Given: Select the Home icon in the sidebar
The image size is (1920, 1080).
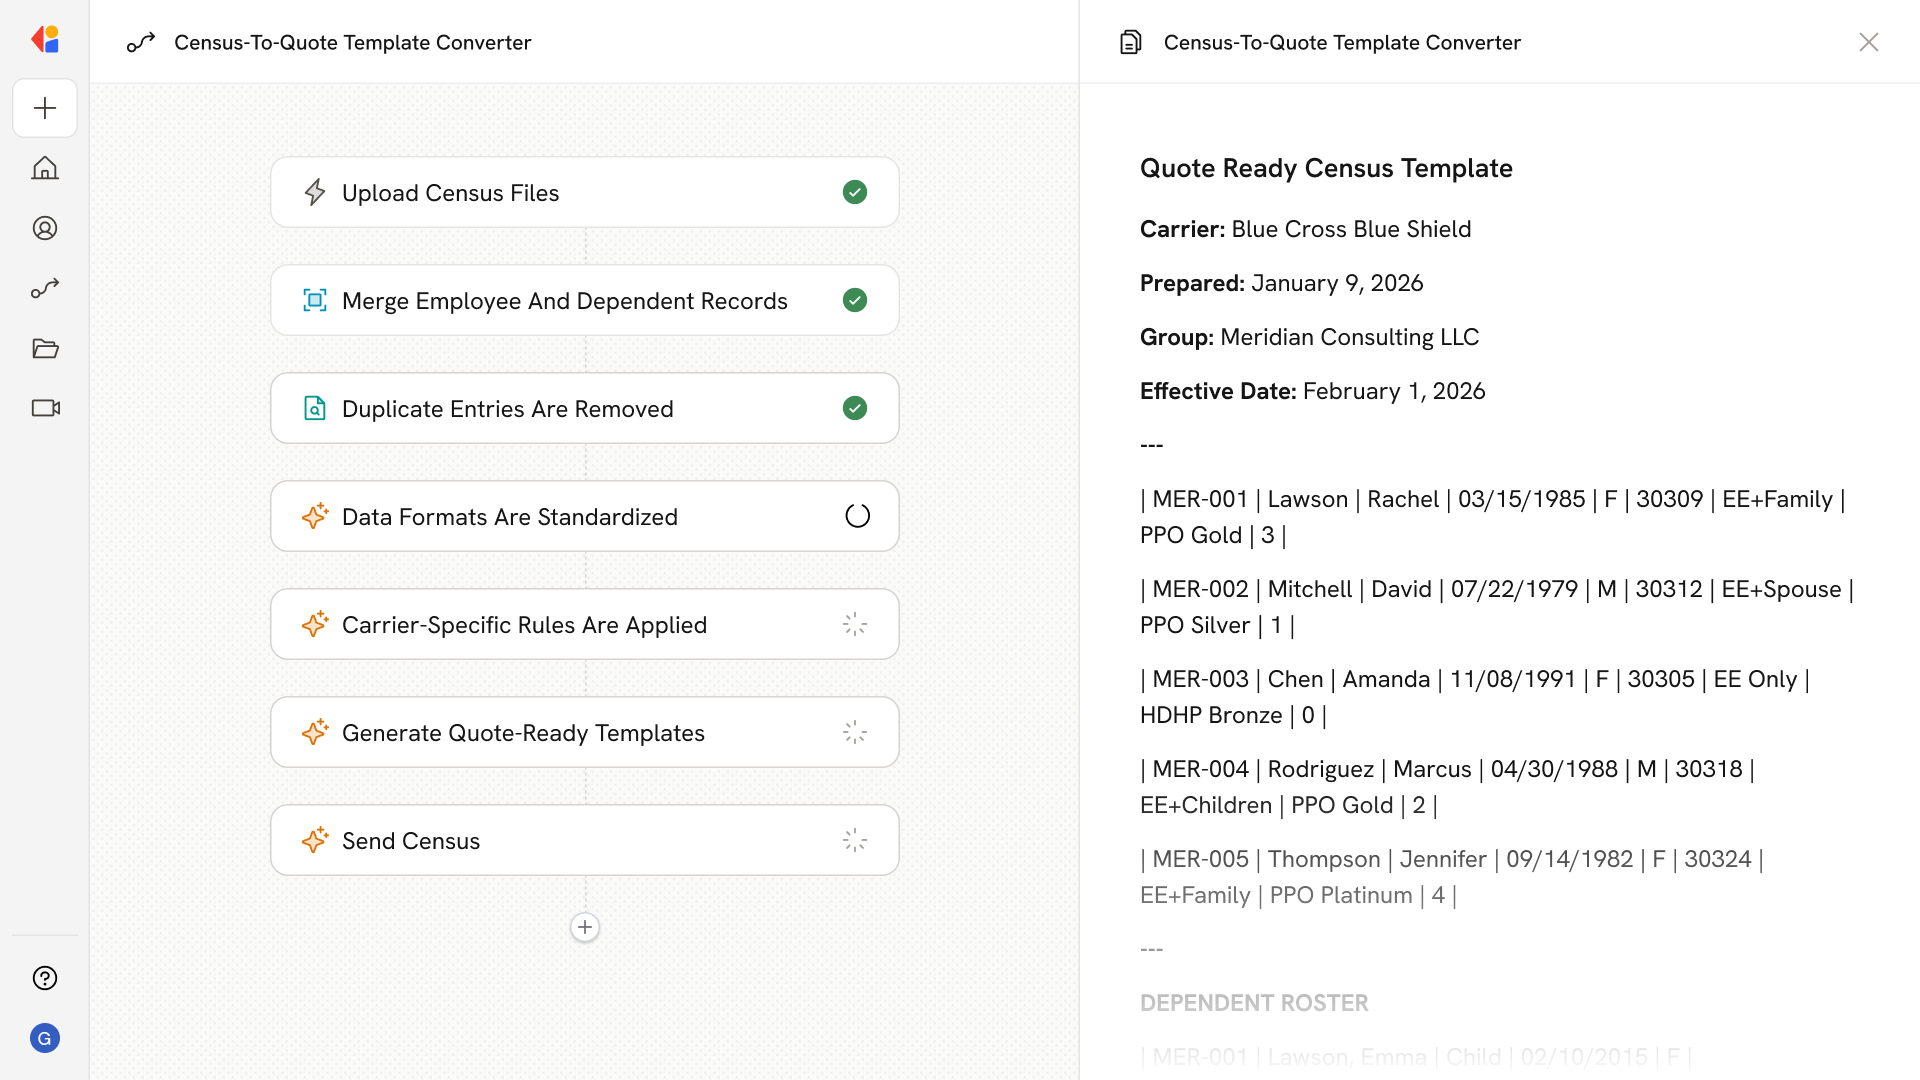Looking at the screenshot, I should coord(45,168).
